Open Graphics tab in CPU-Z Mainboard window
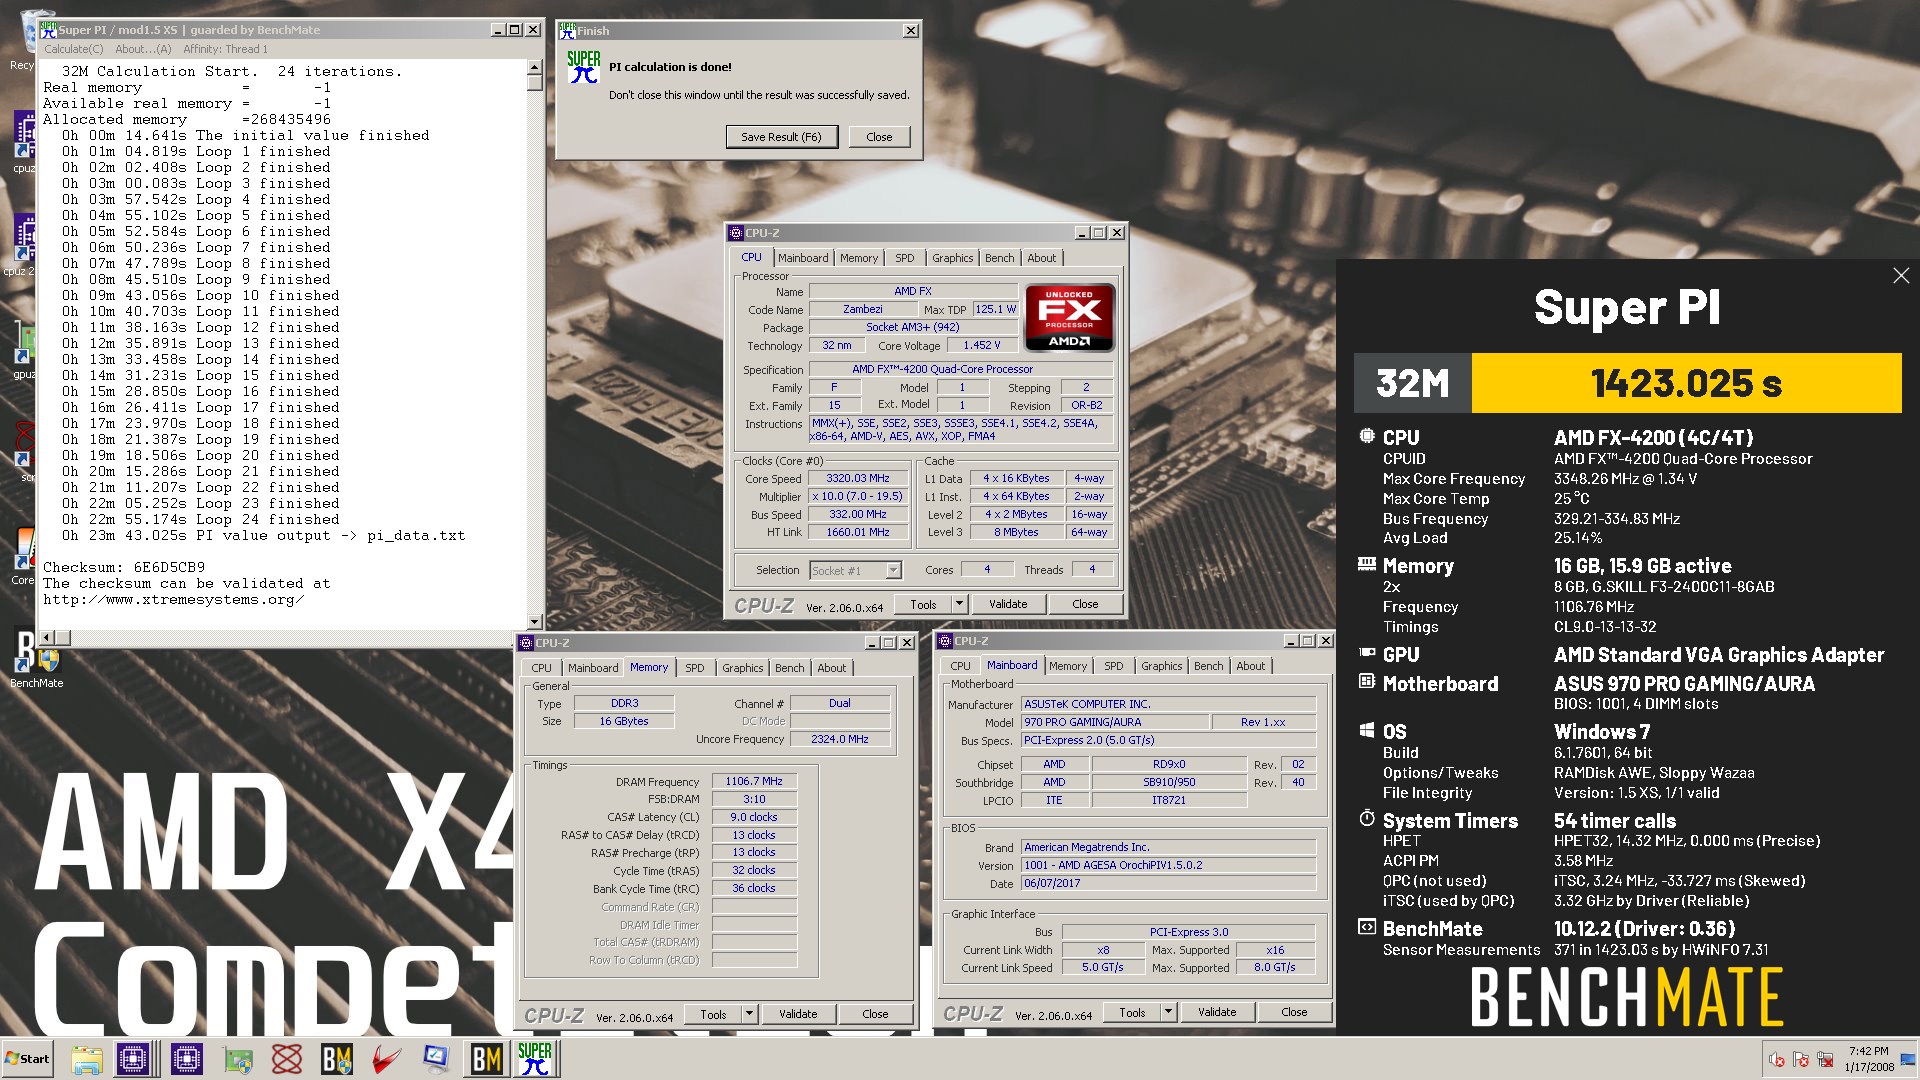1920x1080 pixels. tap(1162, 666)
